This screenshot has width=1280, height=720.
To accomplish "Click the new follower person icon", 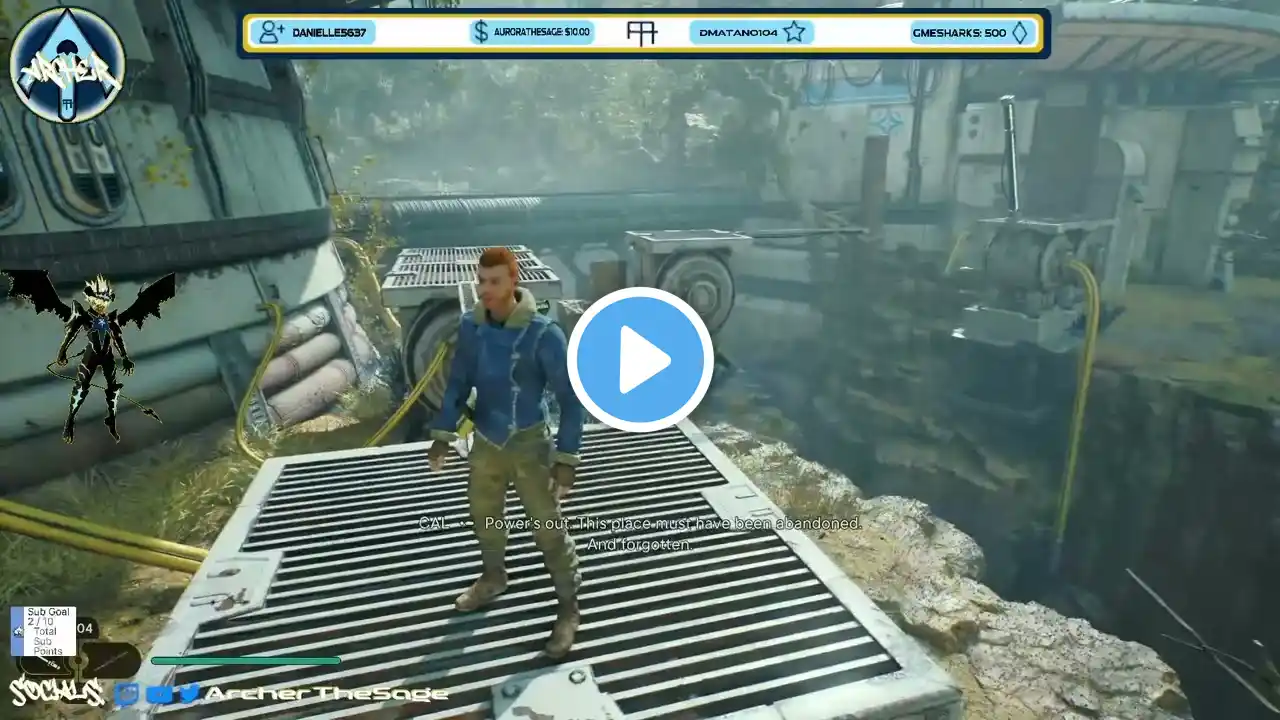I will click(x=271, y=32).
